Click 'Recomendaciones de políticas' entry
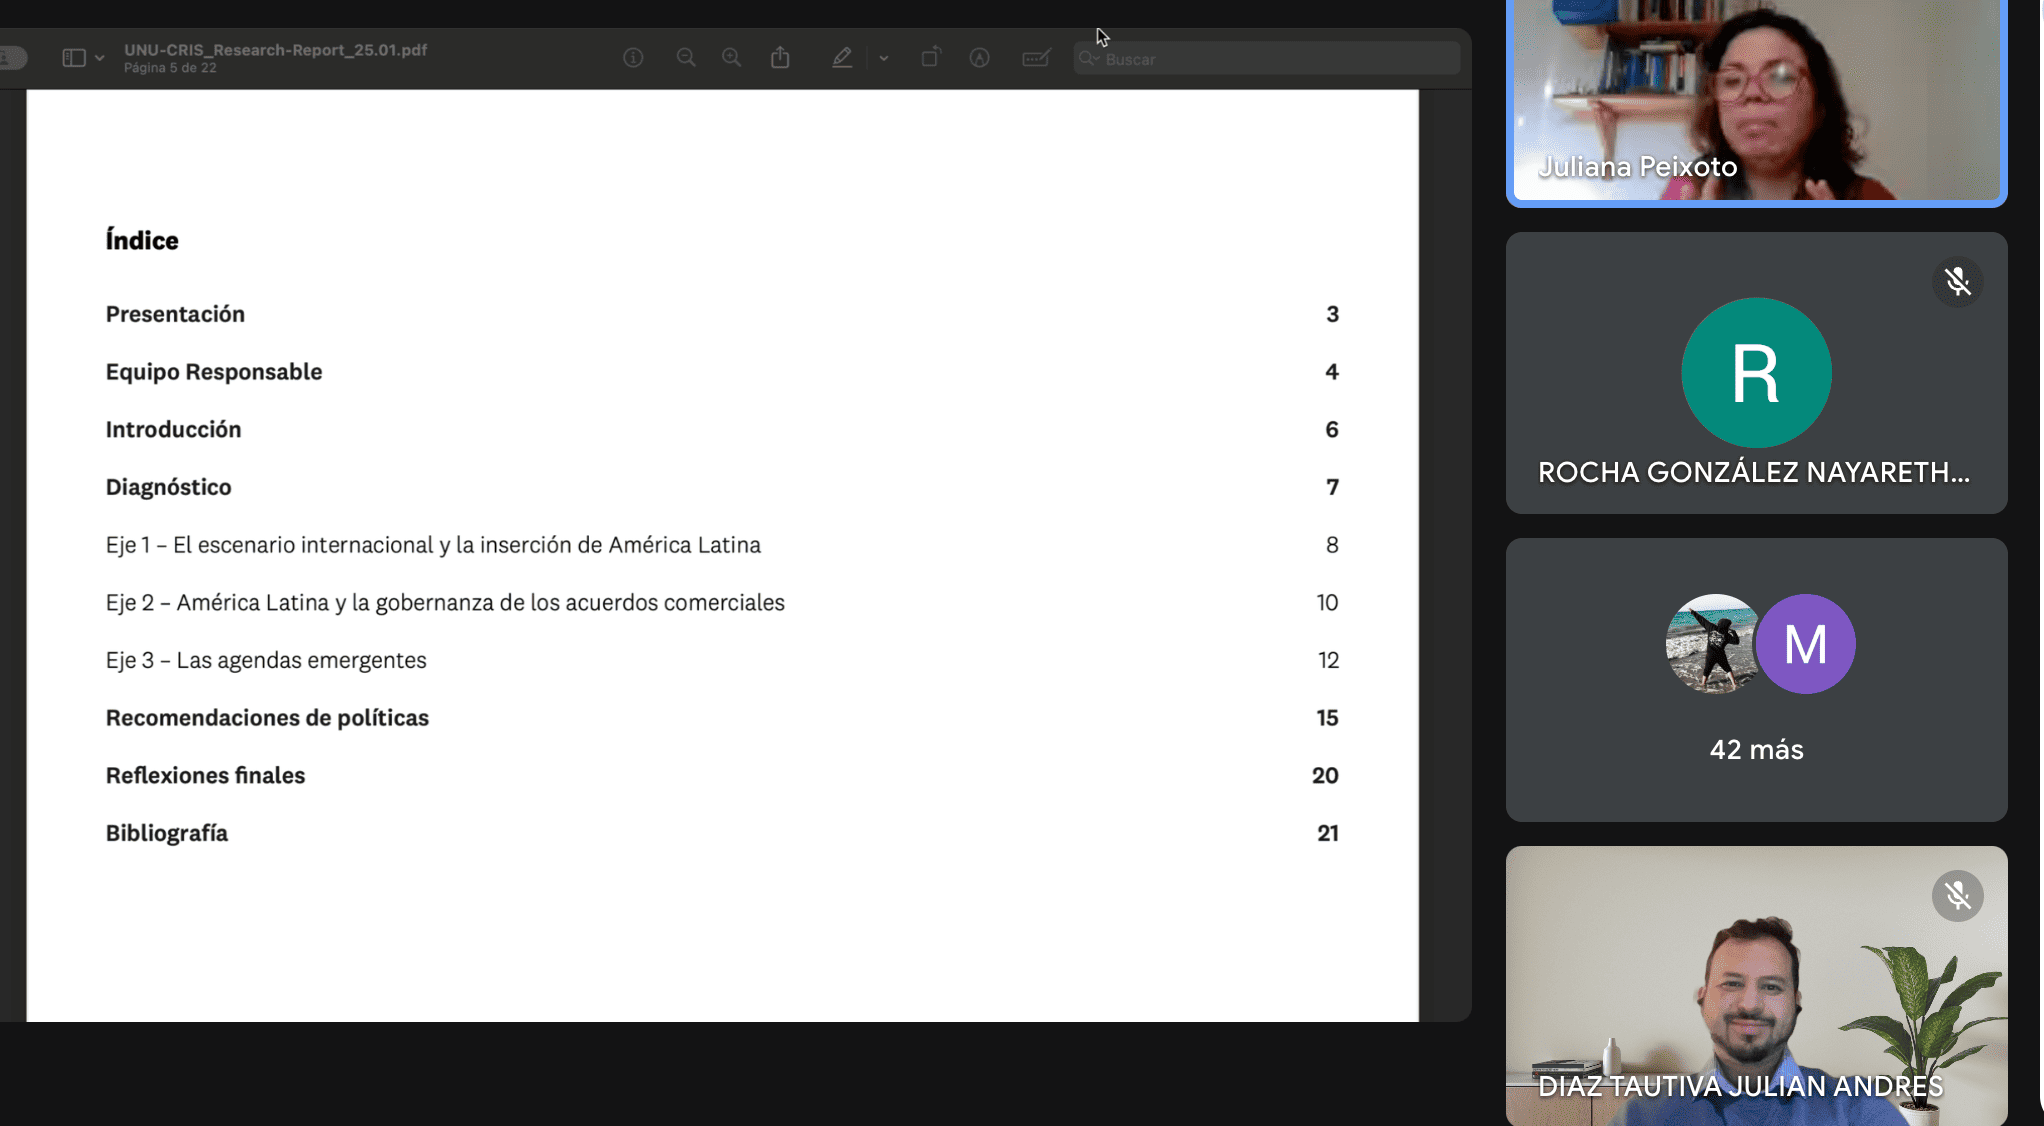The width and height of the screenshot is (2044, 1126). point(267,718)
